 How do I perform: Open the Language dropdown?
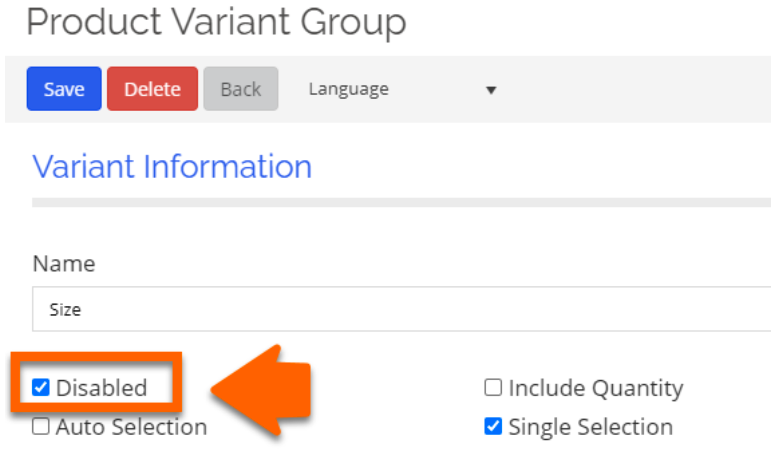(x=400, y=89)
